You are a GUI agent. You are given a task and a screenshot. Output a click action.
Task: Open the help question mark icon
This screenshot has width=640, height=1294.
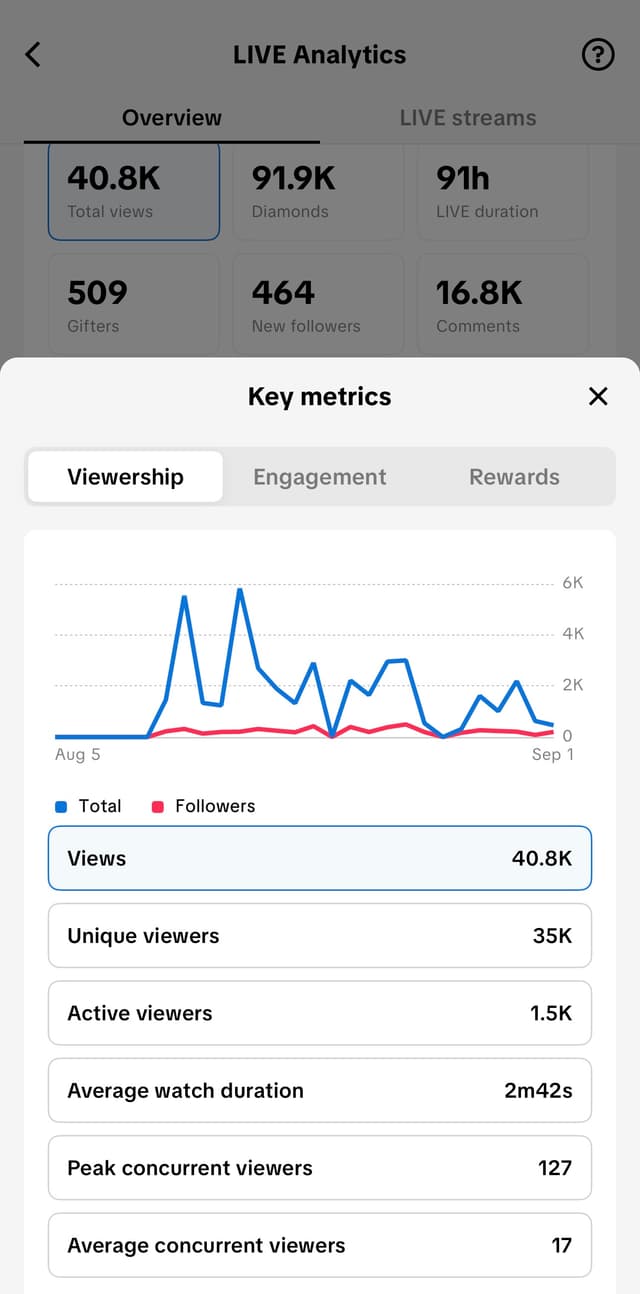pos(597,55)
